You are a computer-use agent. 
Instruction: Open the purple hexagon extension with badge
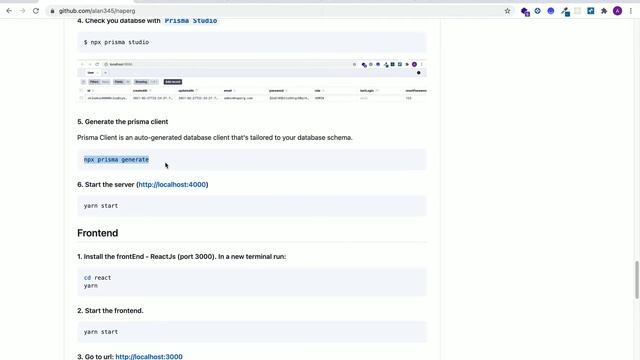coord(525,11)
